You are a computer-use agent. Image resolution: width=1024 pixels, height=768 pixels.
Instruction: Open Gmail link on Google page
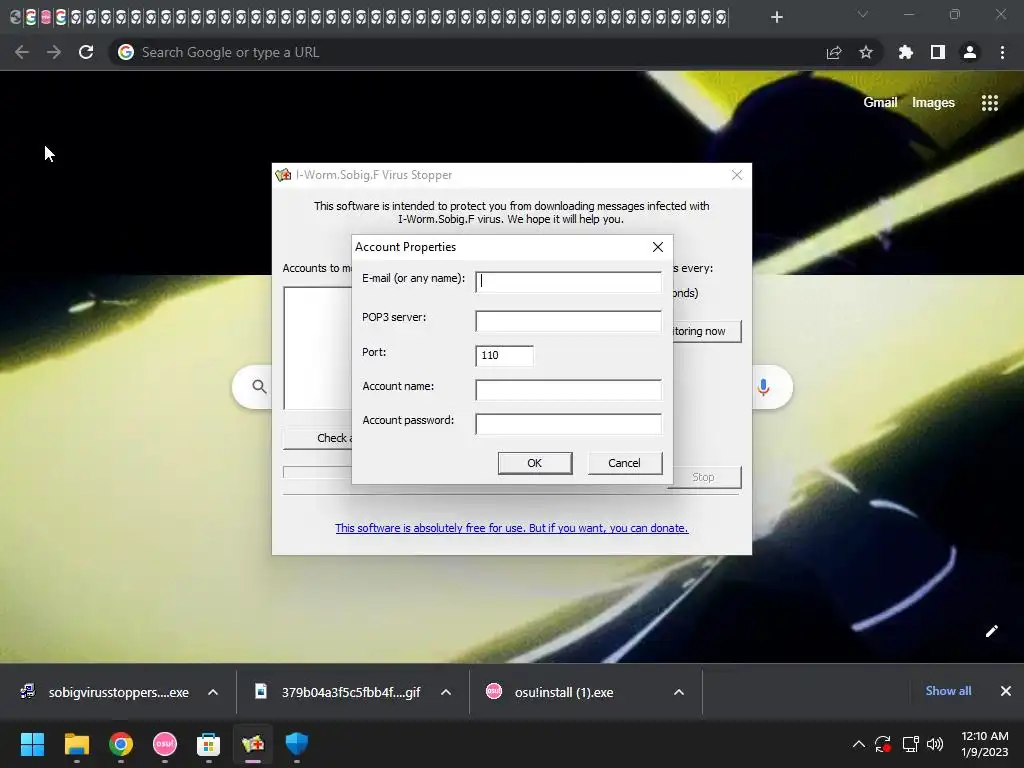(x=880, y=103)
